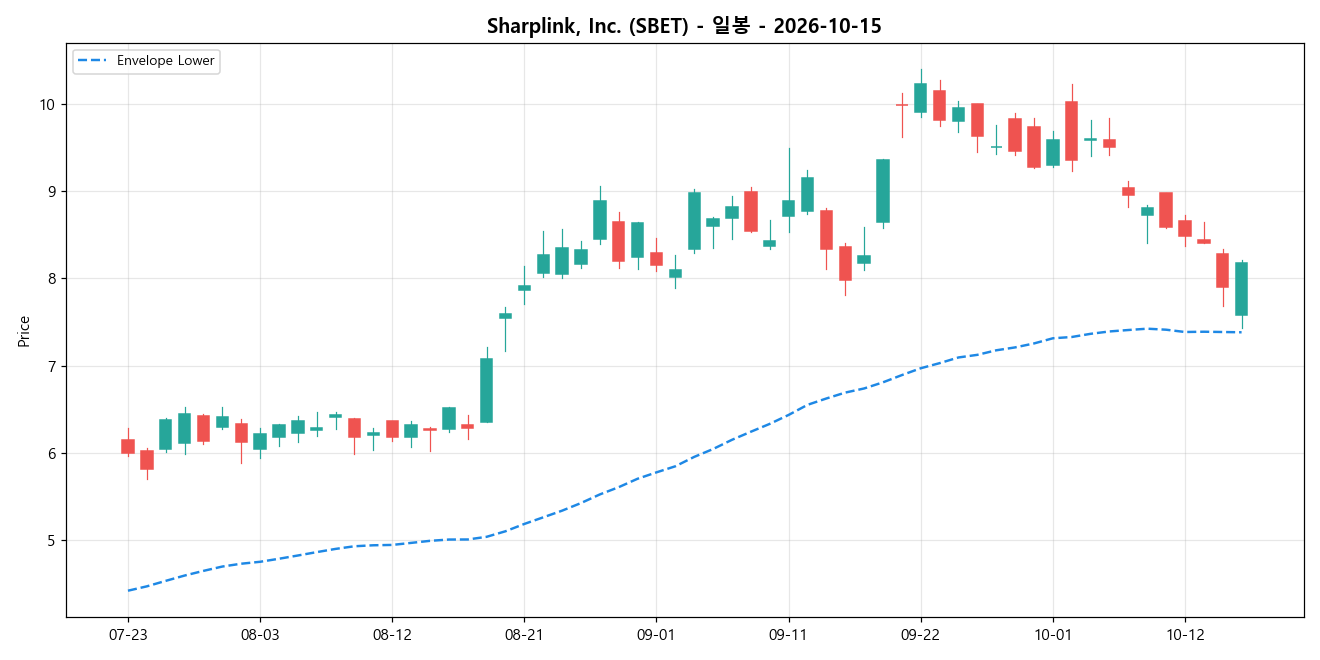Image resolution: width=1320 pixels, height=660 pixels.
Task: Click the Envelope Lower legend label
Action: tap(166, 61)
